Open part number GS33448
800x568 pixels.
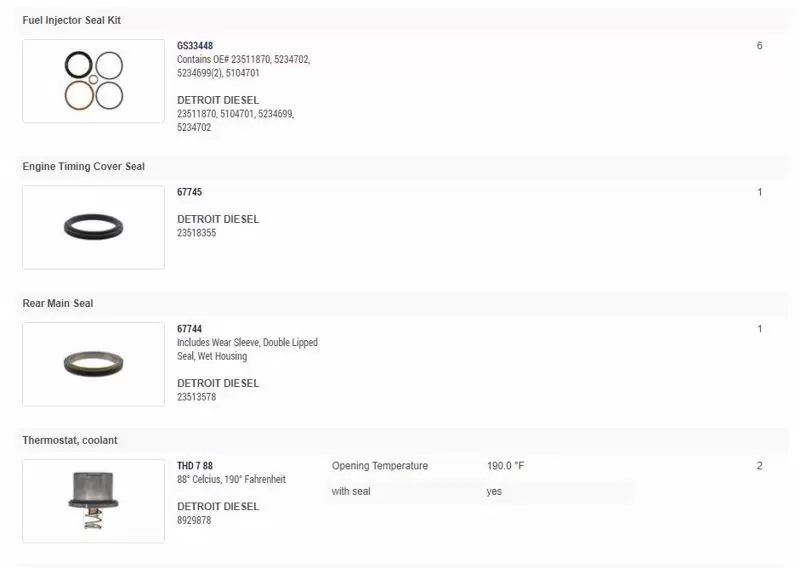coord(195,45)
